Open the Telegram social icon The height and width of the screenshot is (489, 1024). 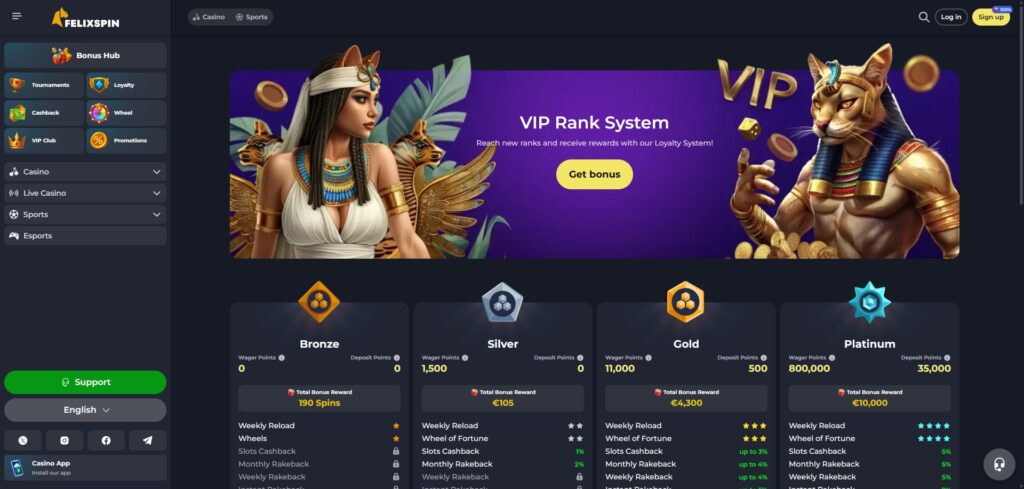click(148, 441)
